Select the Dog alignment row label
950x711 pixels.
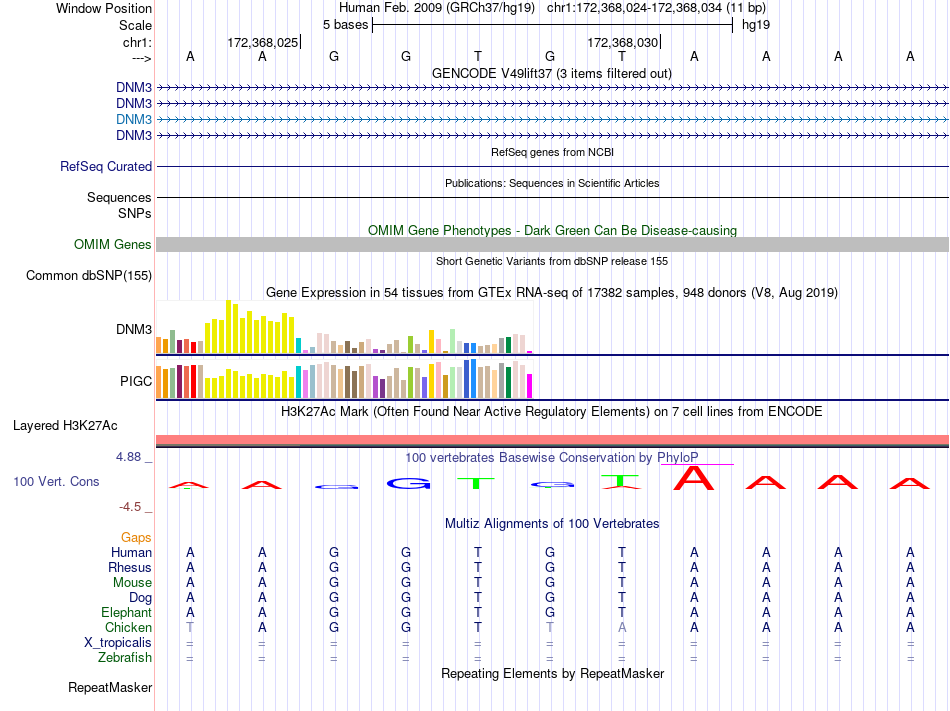pos(140,598)
